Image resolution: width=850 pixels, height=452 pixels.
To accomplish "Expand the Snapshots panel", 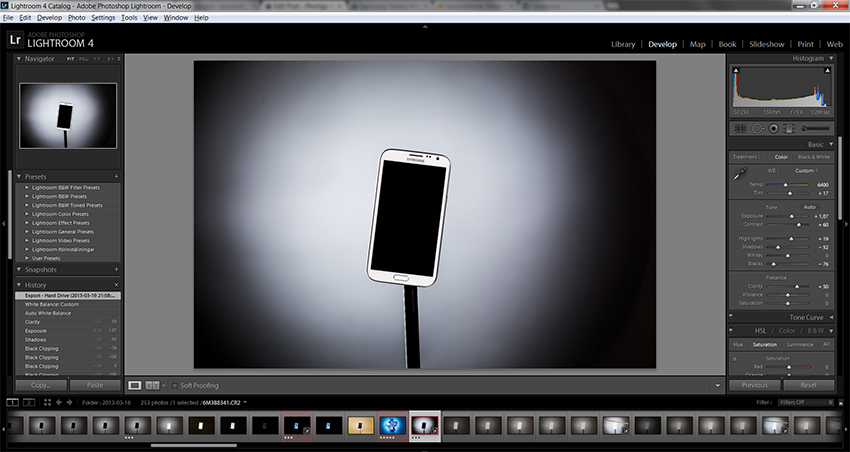I will tap(18, 269).
